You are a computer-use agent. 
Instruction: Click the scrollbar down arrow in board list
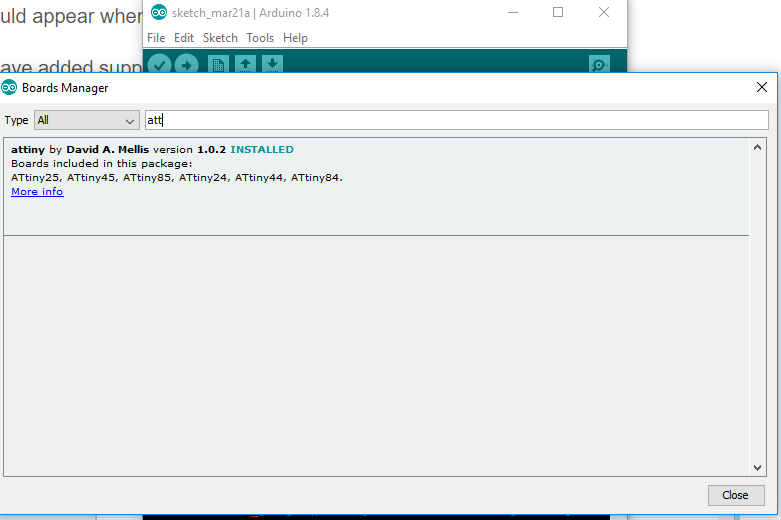(x=757, y=468)
